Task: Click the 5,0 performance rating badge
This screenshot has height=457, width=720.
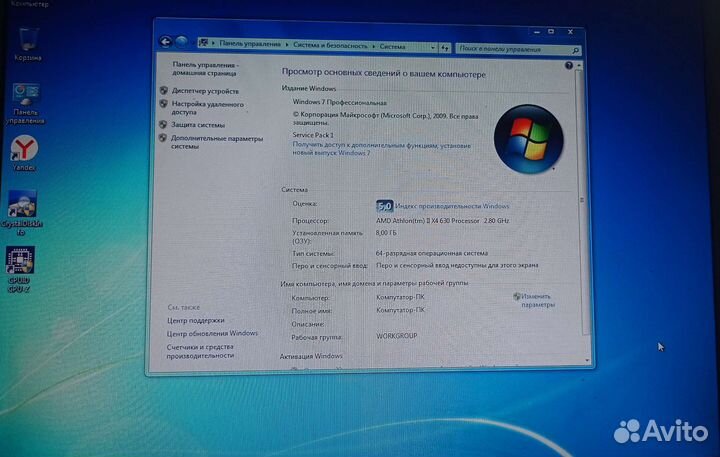Action: [x=384, y=206]
